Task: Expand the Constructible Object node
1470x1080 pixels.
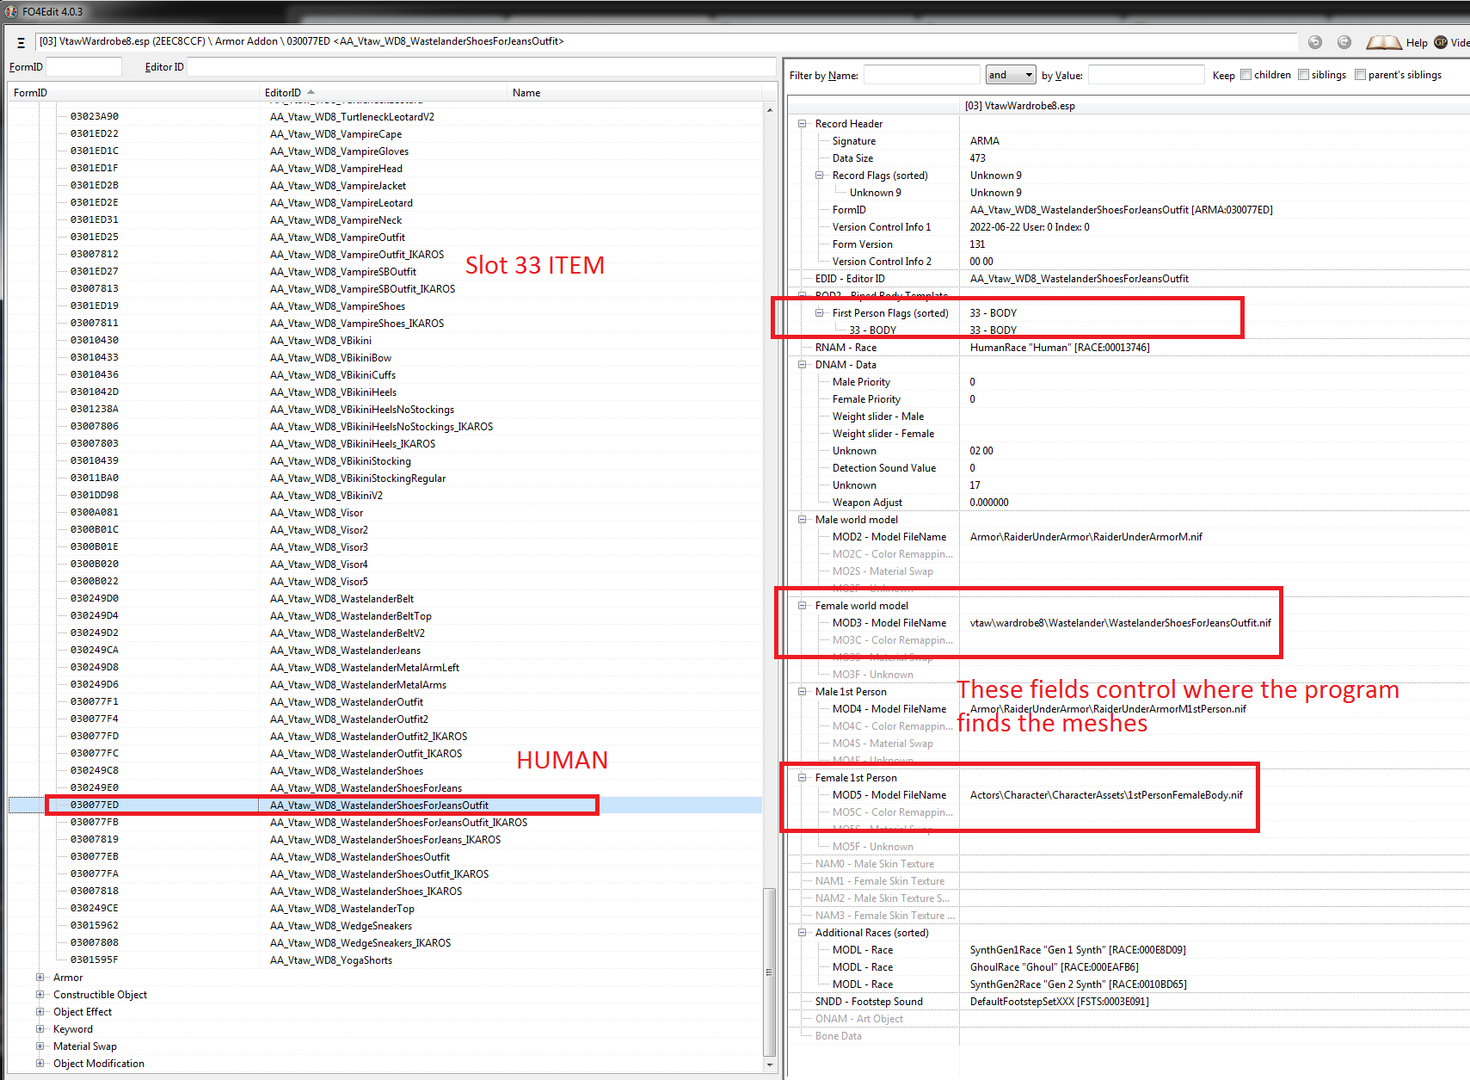Action: click(40, 995)
